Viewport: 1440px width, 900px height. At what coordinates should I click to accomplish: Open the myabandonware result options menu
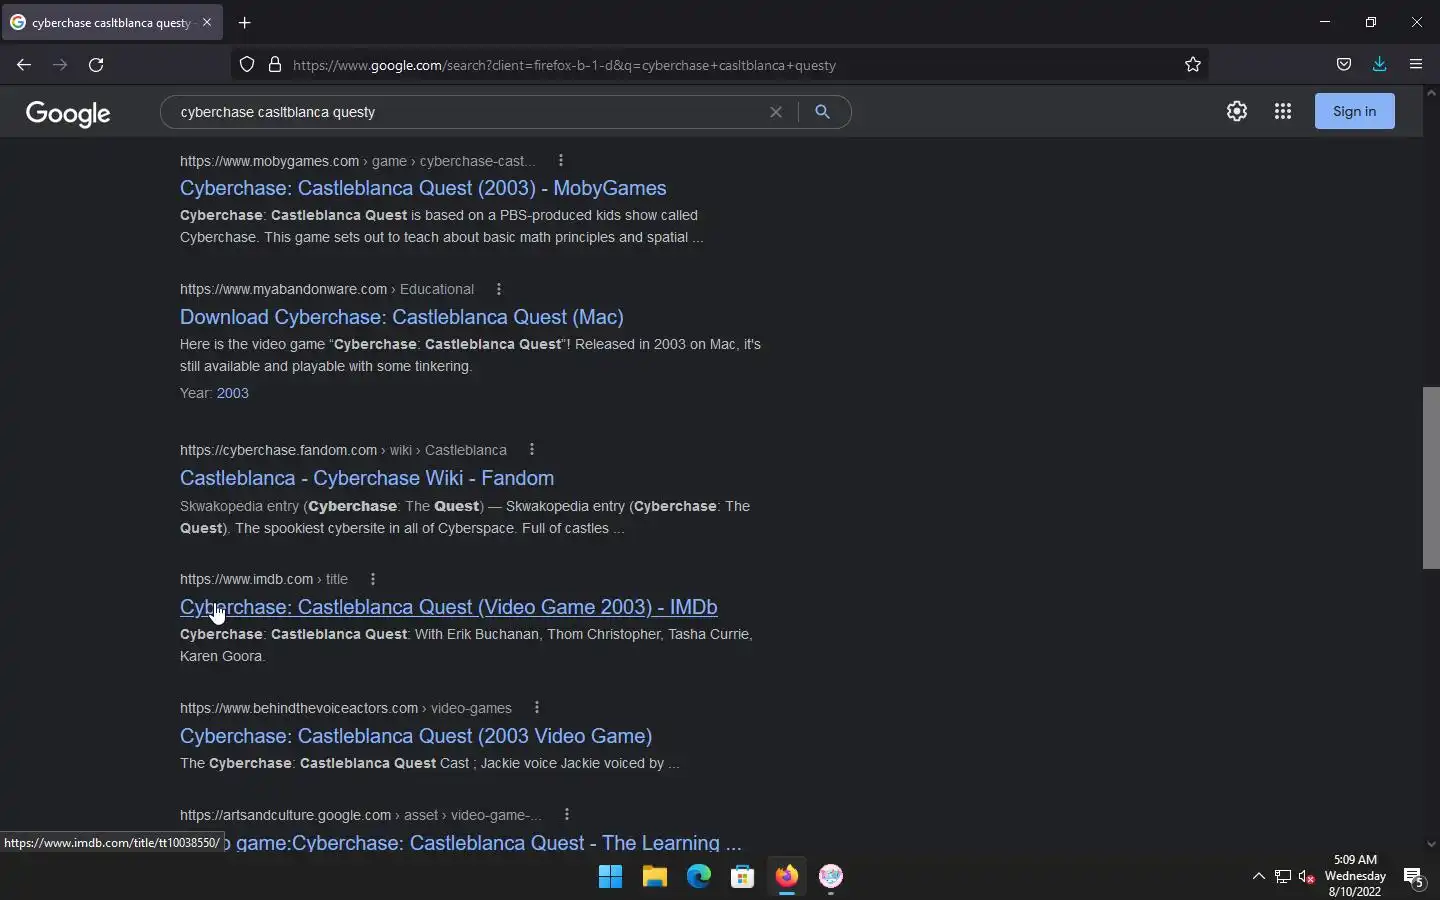click(x=499, y=289)
